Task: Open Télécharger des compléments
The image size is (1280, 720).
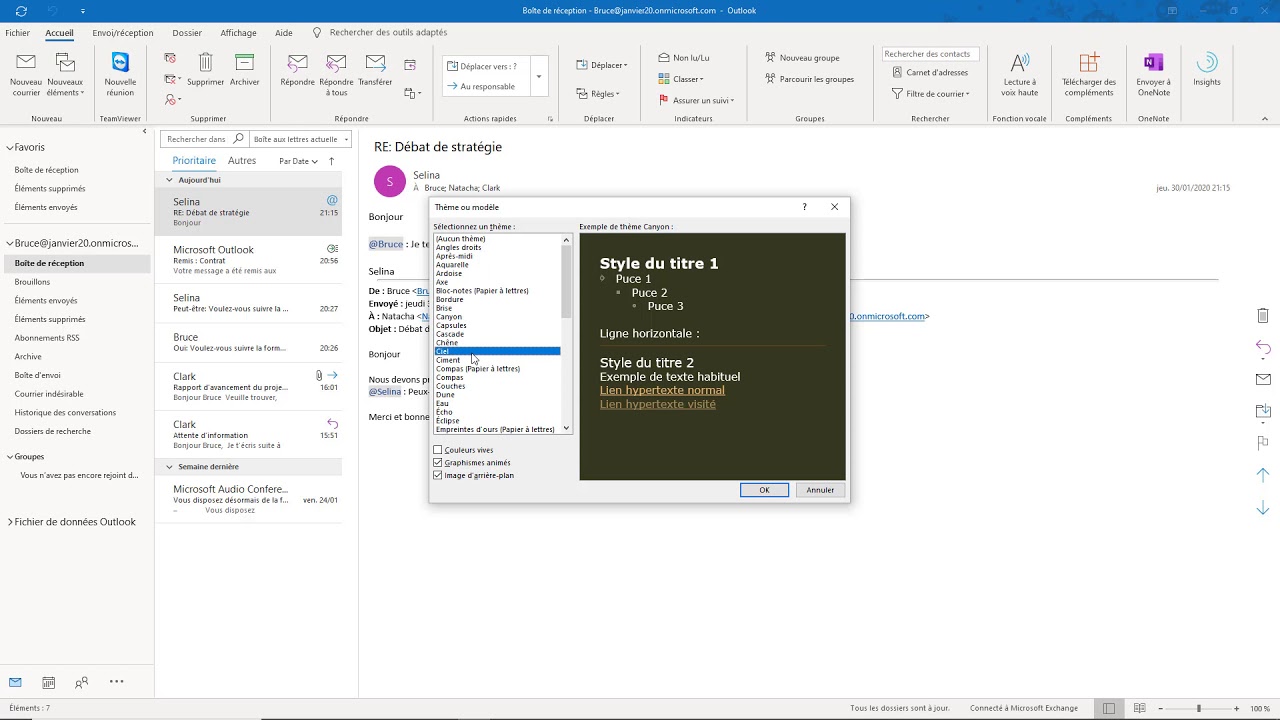Action: coord(1089,74)
